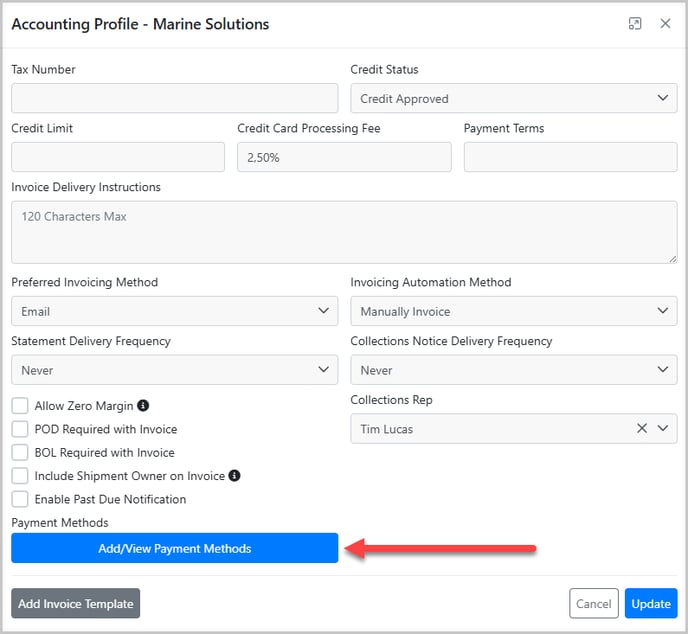This screenshot has width=688, height=634.
Task: Click info icon next to Allow Zero Margin
Action: [x=143, y=406]
